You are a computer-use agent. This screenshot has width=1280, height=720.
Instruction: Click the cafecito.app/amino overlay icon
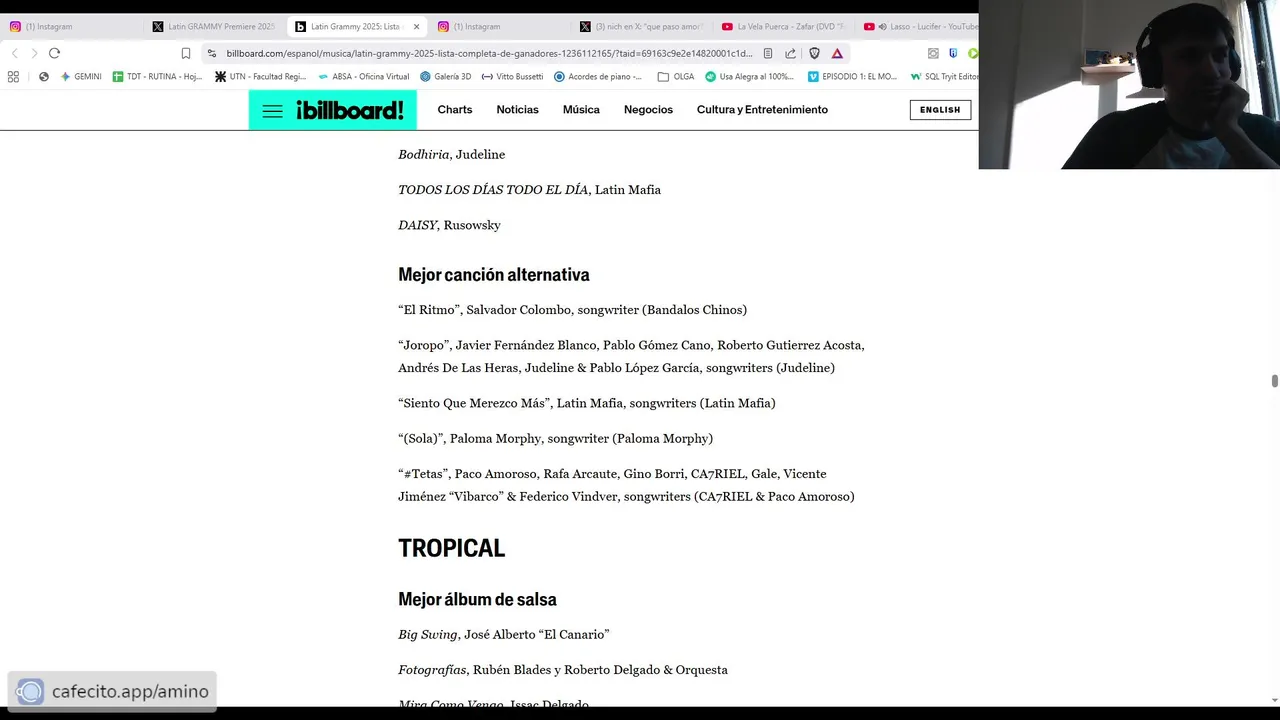(x=31, y=691)
